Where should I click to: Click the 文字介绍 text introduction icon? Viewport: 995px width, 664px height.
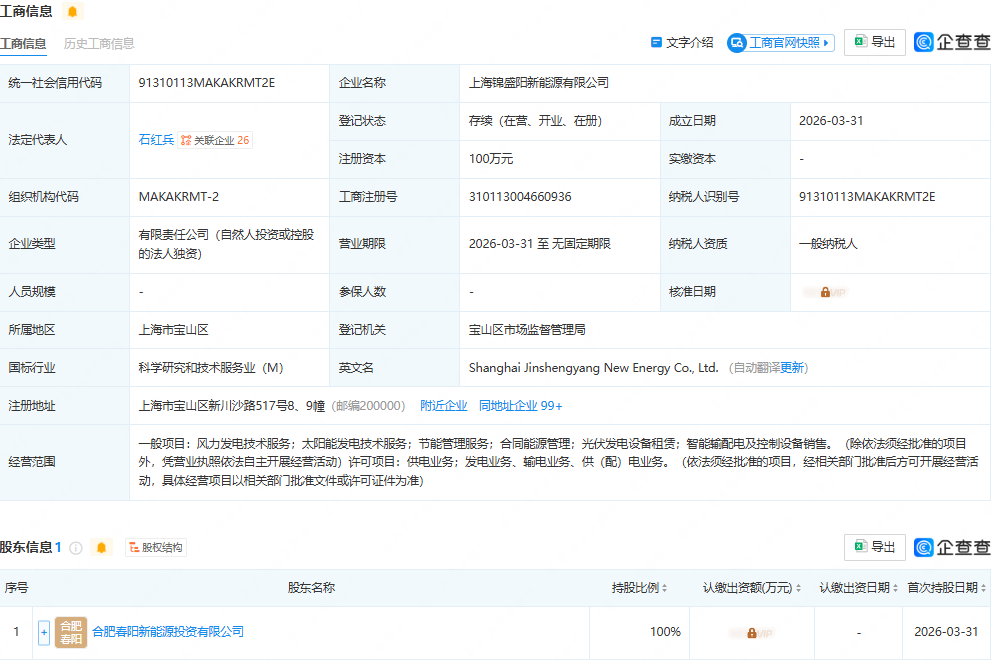click(x=657, y=42)
